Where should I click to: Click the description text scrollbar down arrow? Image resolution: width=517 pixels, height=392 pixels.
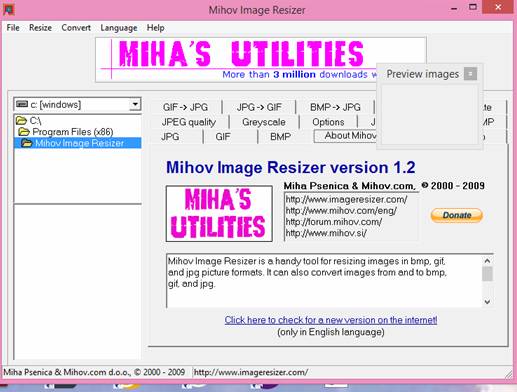pyautogui.click(x=487, y=302)
